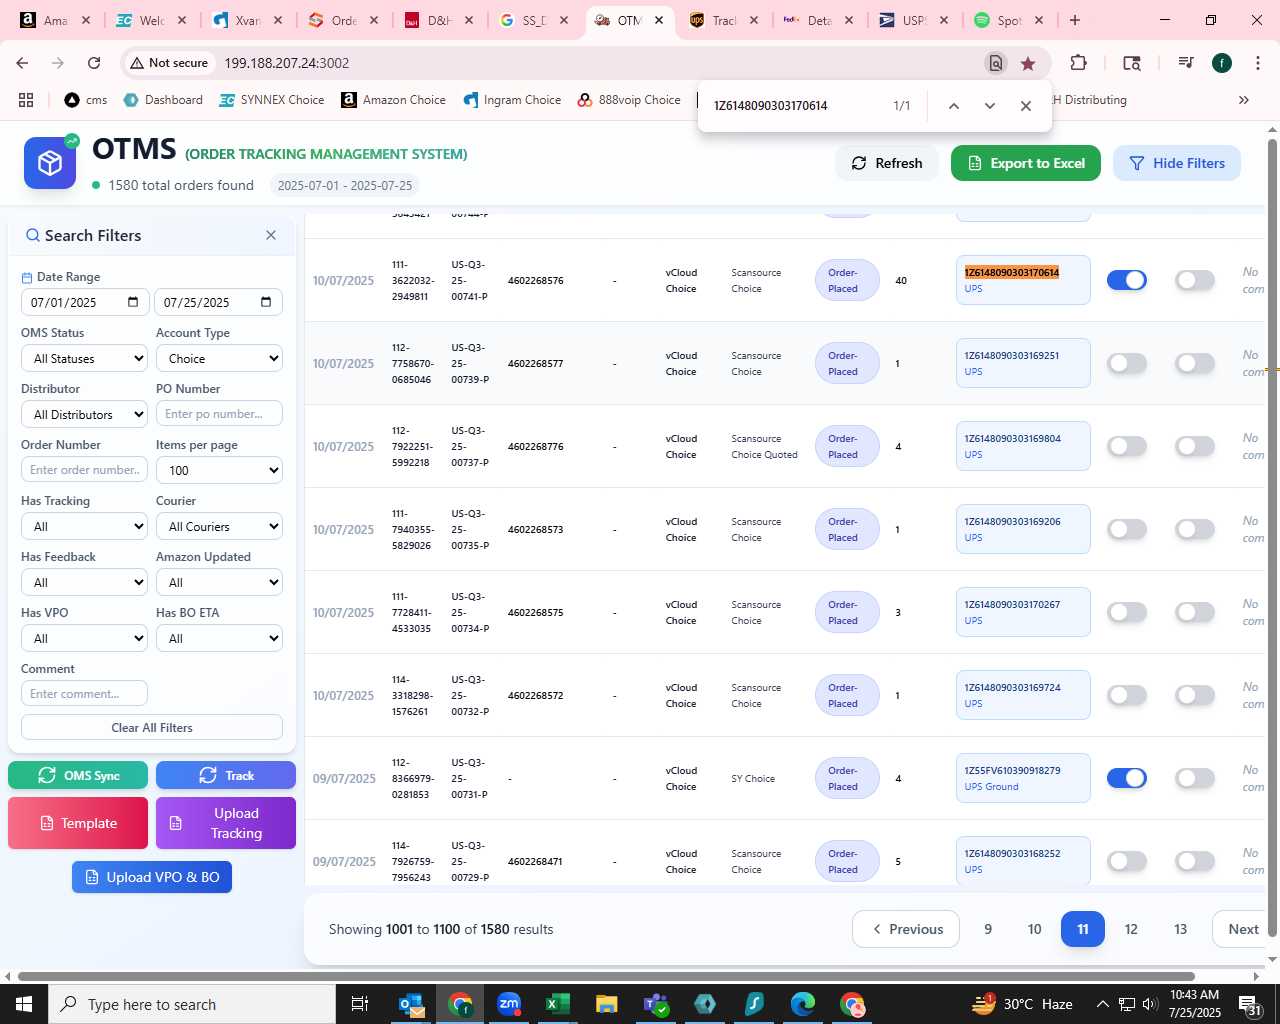This screenshot has height=1024, width=1280.
Task: Open Excel from the taskbar
Action: (x=558, y=1004)
